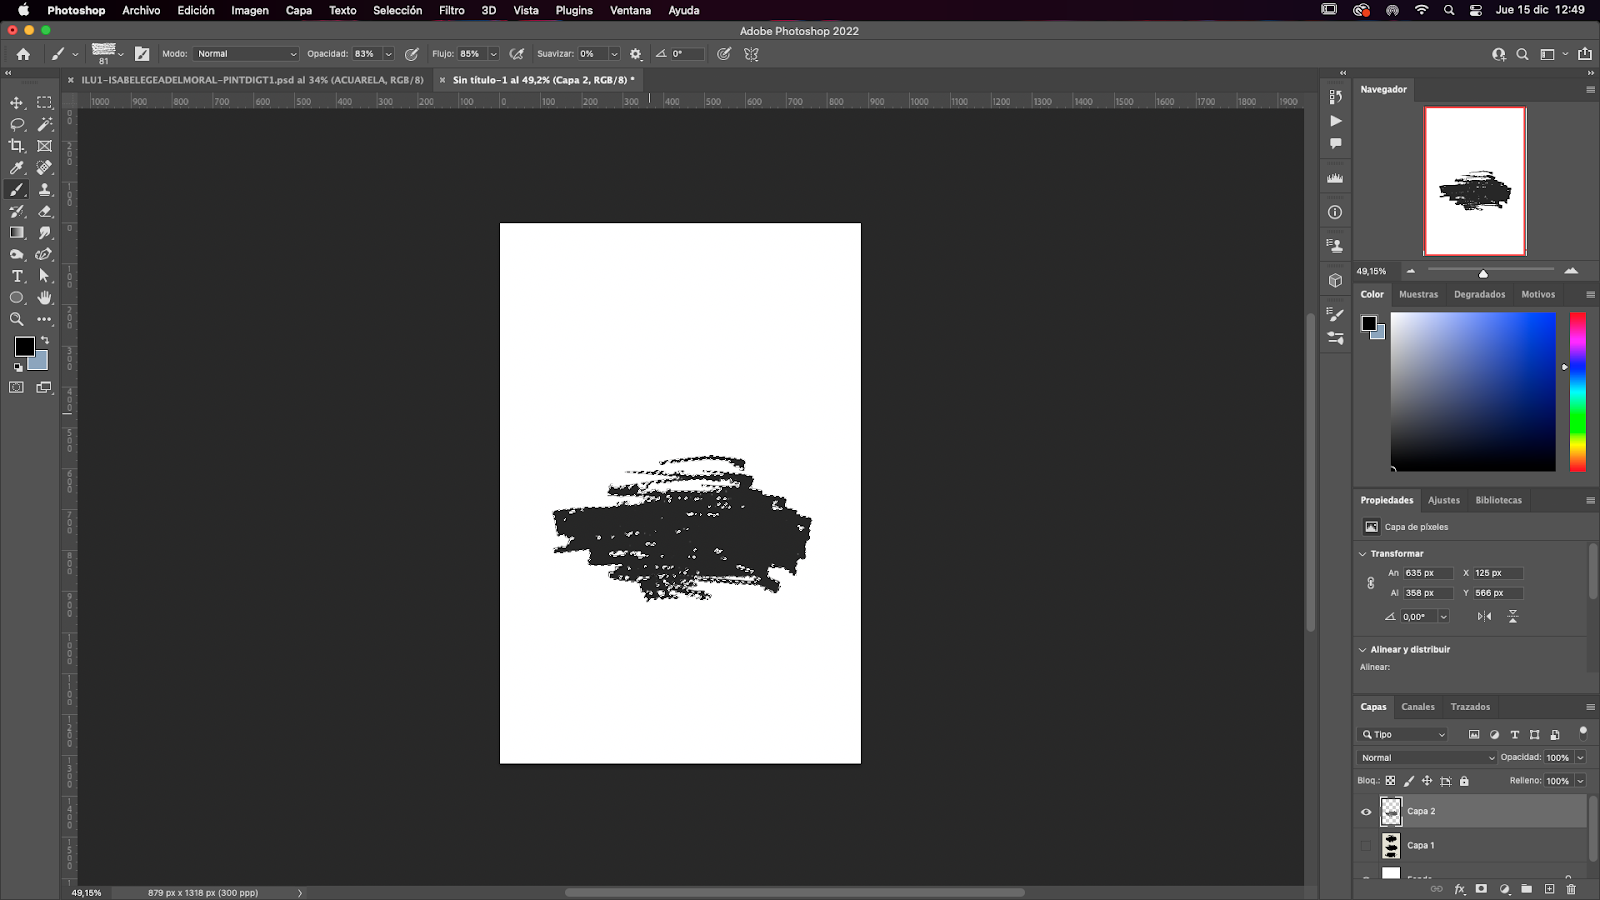Select the Eyedropper tool
The image size is (1600, 900).
17,168
